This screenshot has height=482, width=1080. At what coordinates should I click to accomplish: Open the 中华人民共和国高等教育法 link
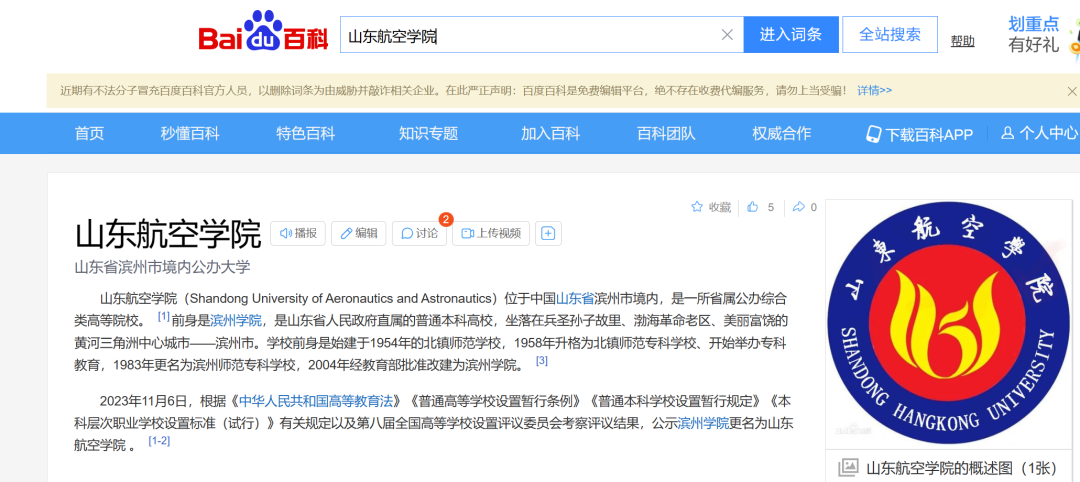316,401
